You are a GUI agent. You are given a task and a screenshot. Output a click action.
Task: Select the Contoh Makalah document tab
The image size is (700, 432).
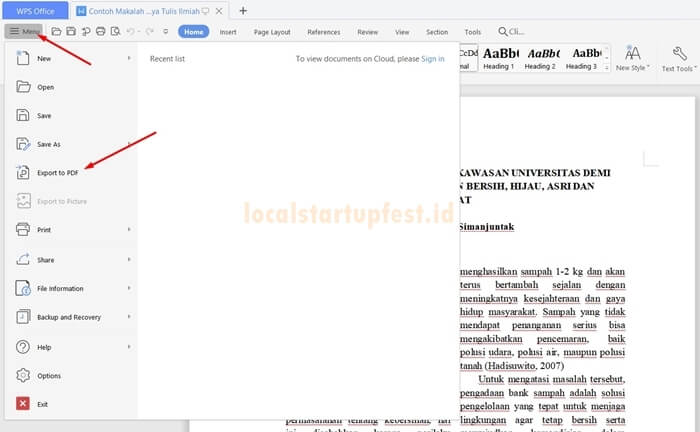[x=144, y=11]
